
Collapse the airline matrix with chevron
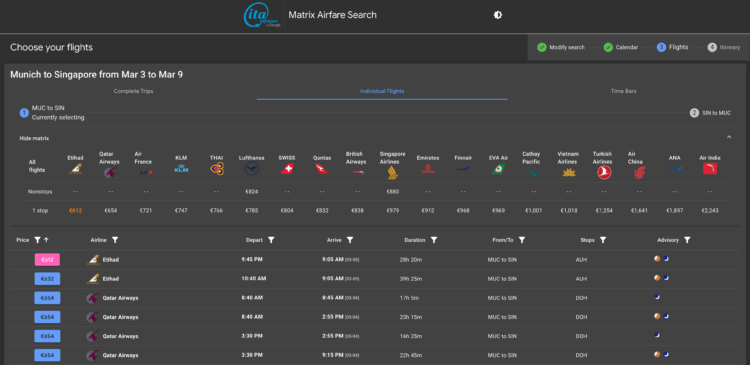(x=729, y=137)
